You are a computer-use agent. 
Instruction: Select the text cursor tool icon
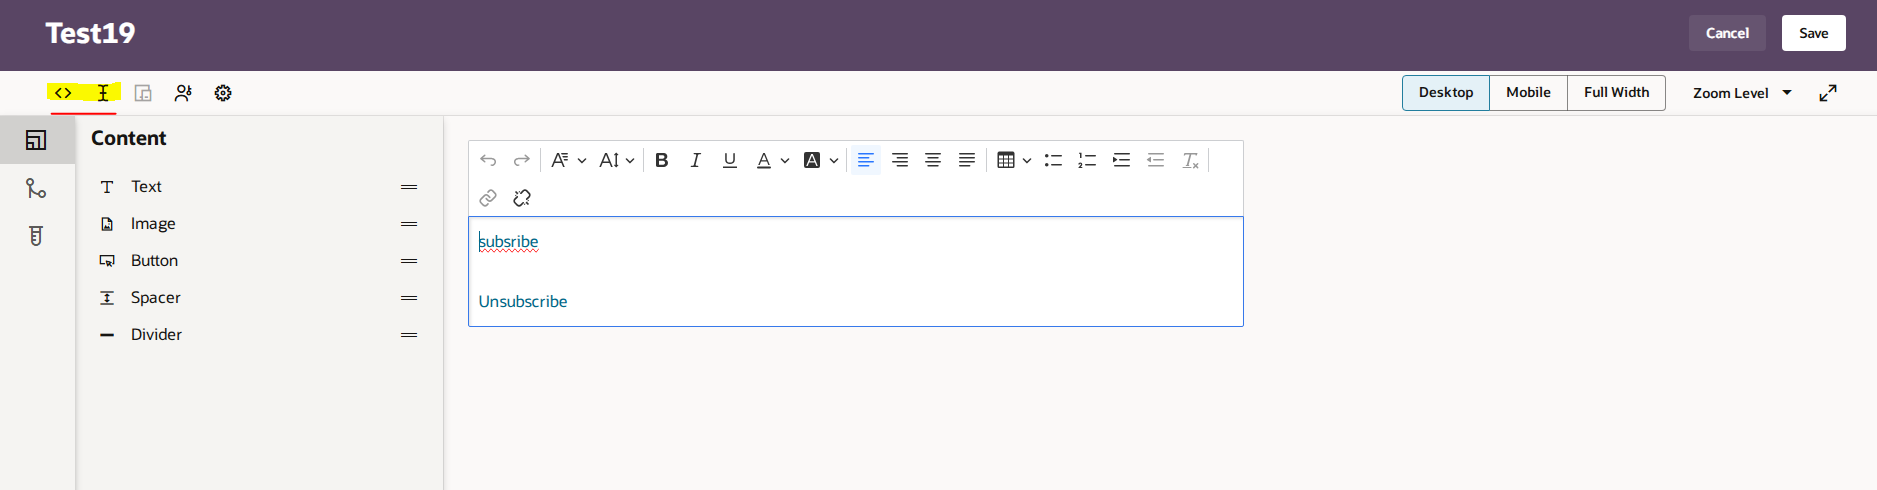pos(103,93)
